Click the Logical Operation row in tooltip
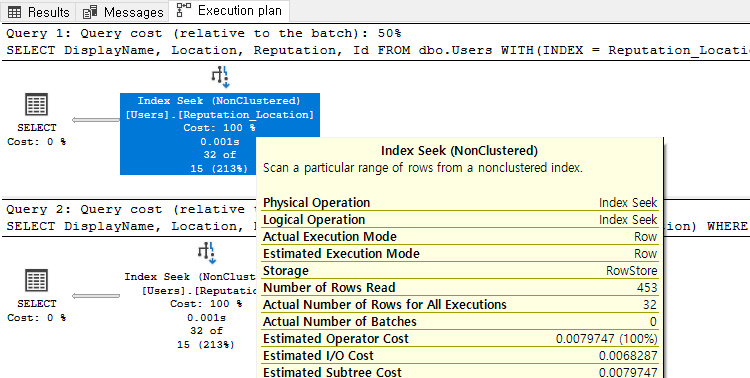The height and width of the screenshot is (378, 750). pos(460,220)
